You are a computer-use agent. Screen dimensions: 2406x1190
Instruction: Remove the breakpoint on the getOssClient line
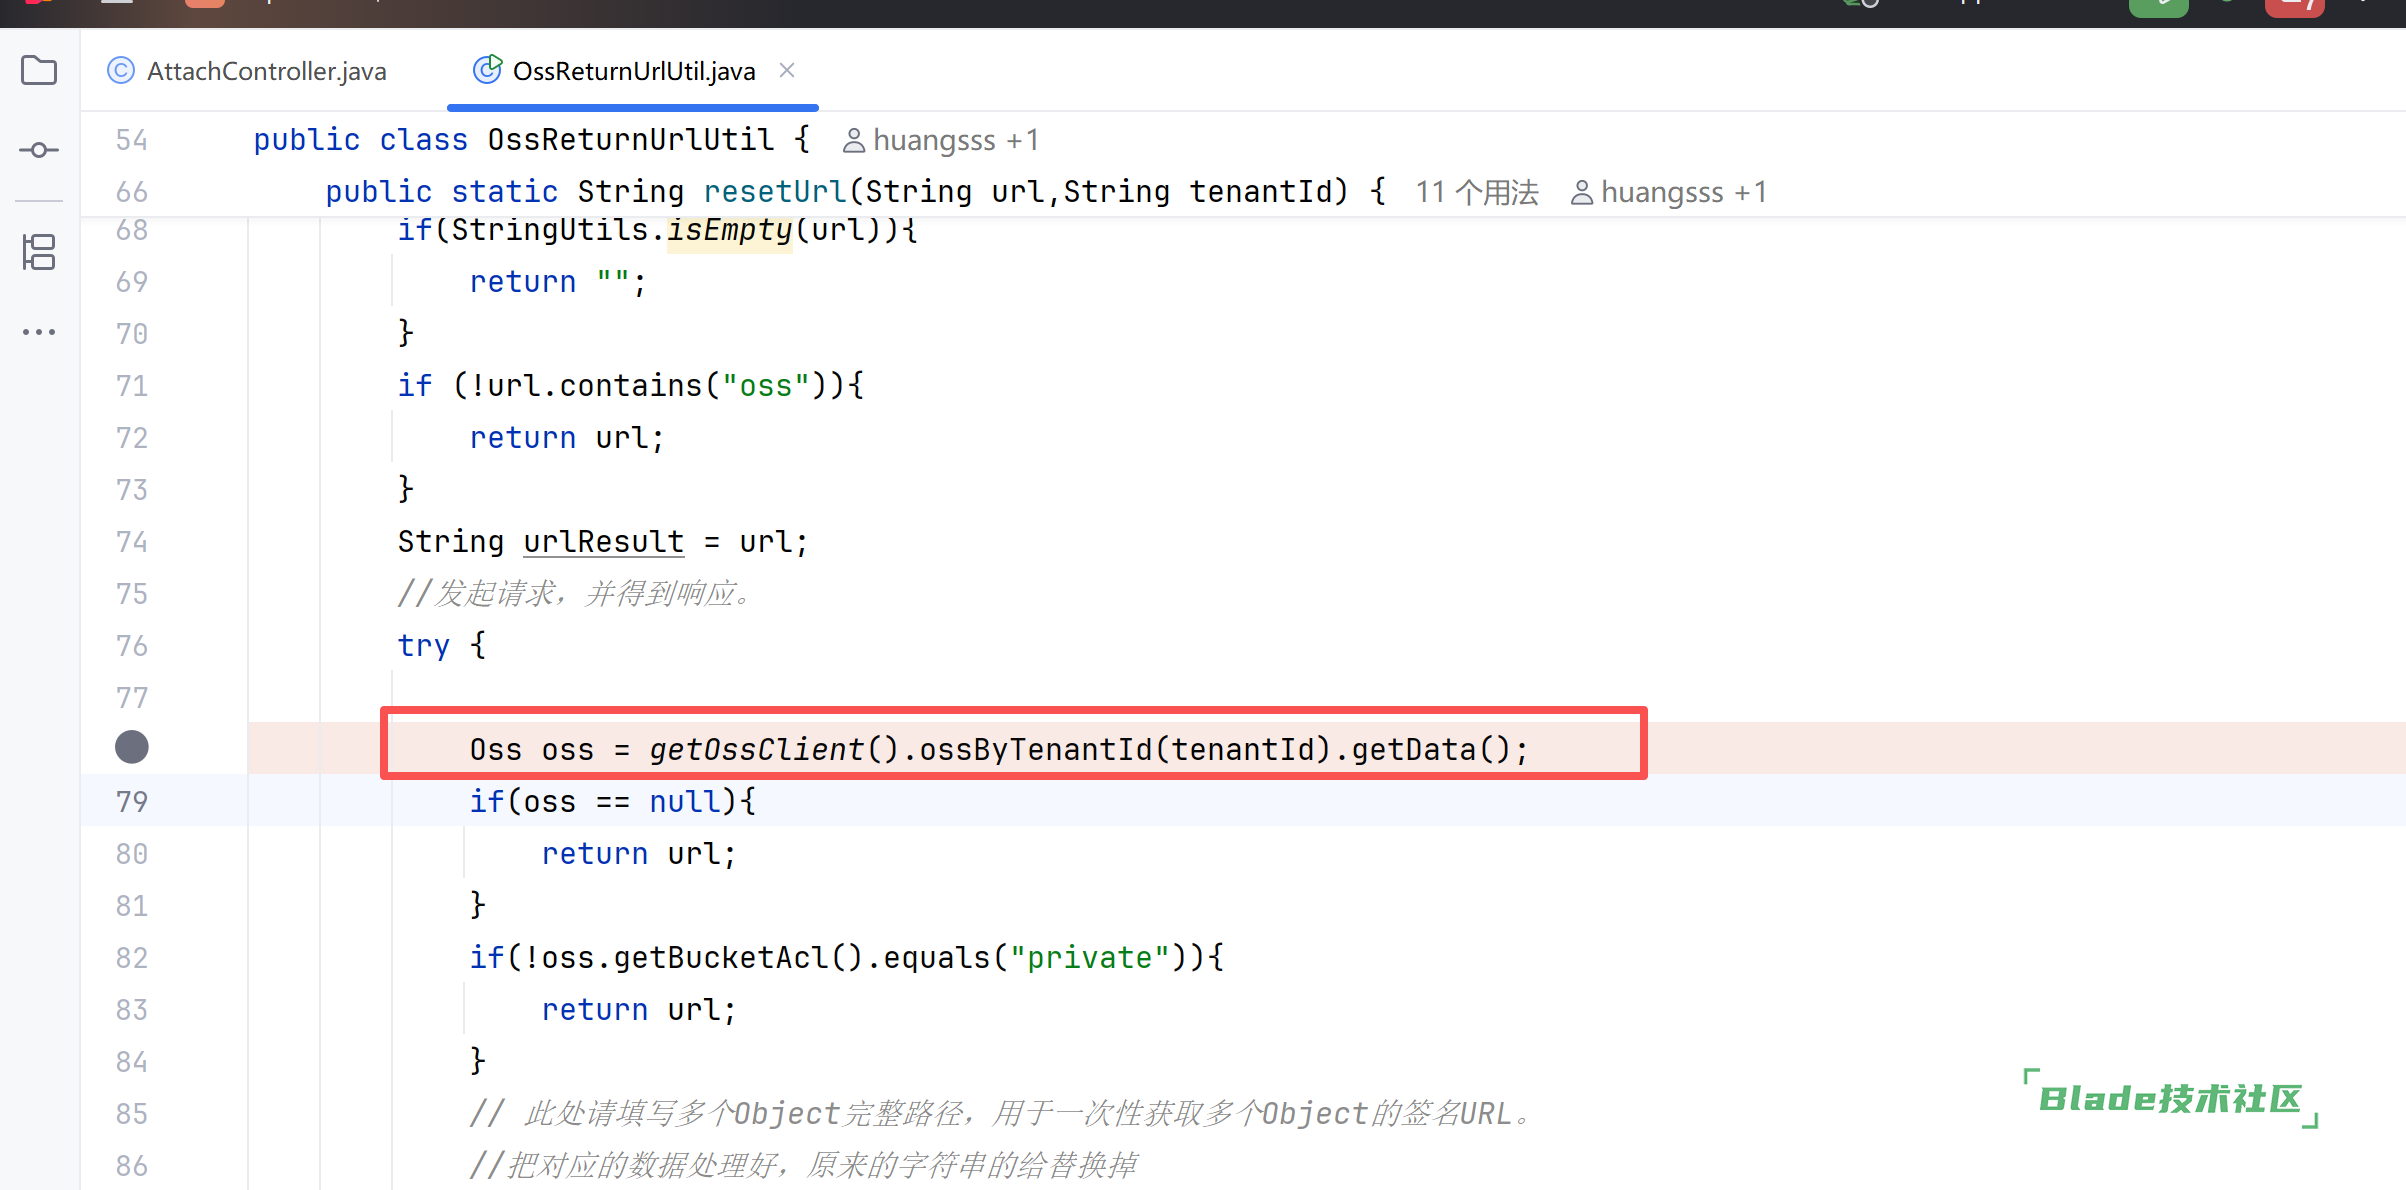click(132, 747)
